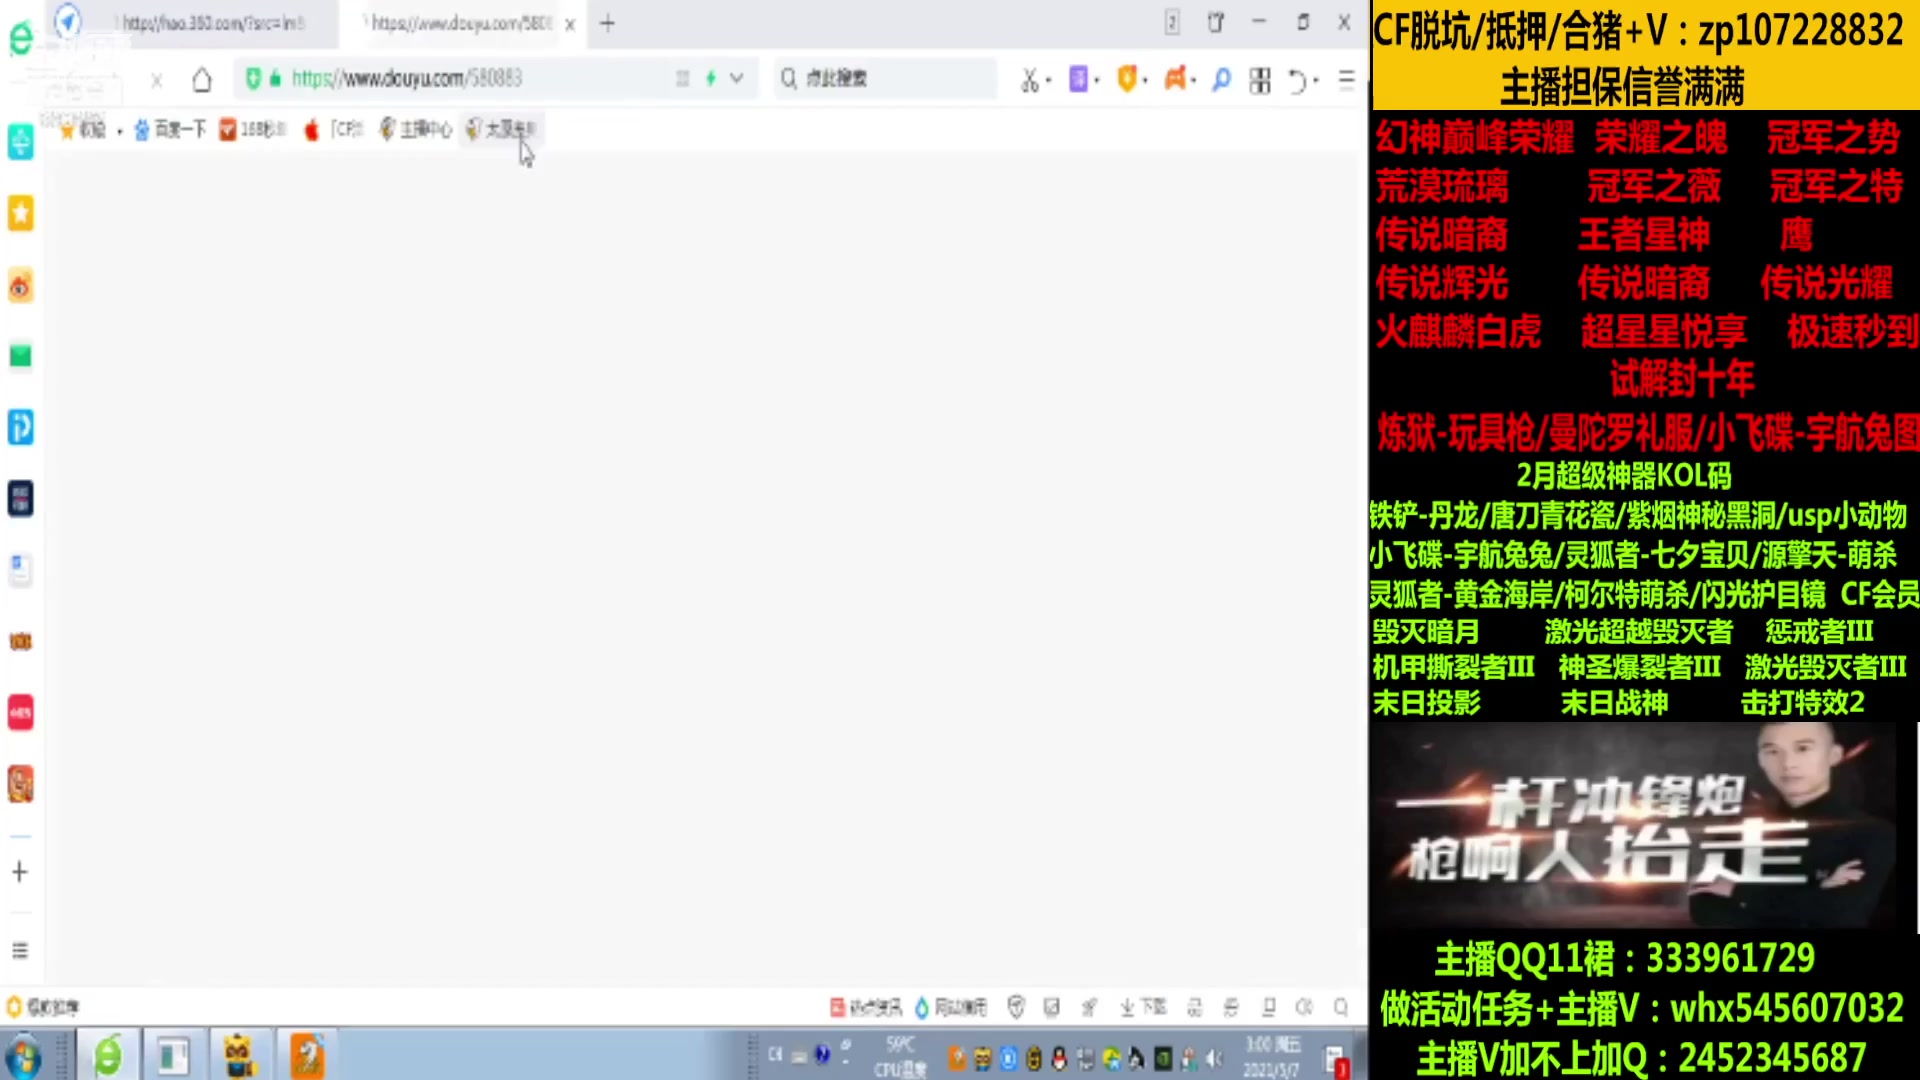Click the home button in browser toolbar
Image resolution: width=1920 pixels, height=1080 pixels.
point(202,79)
